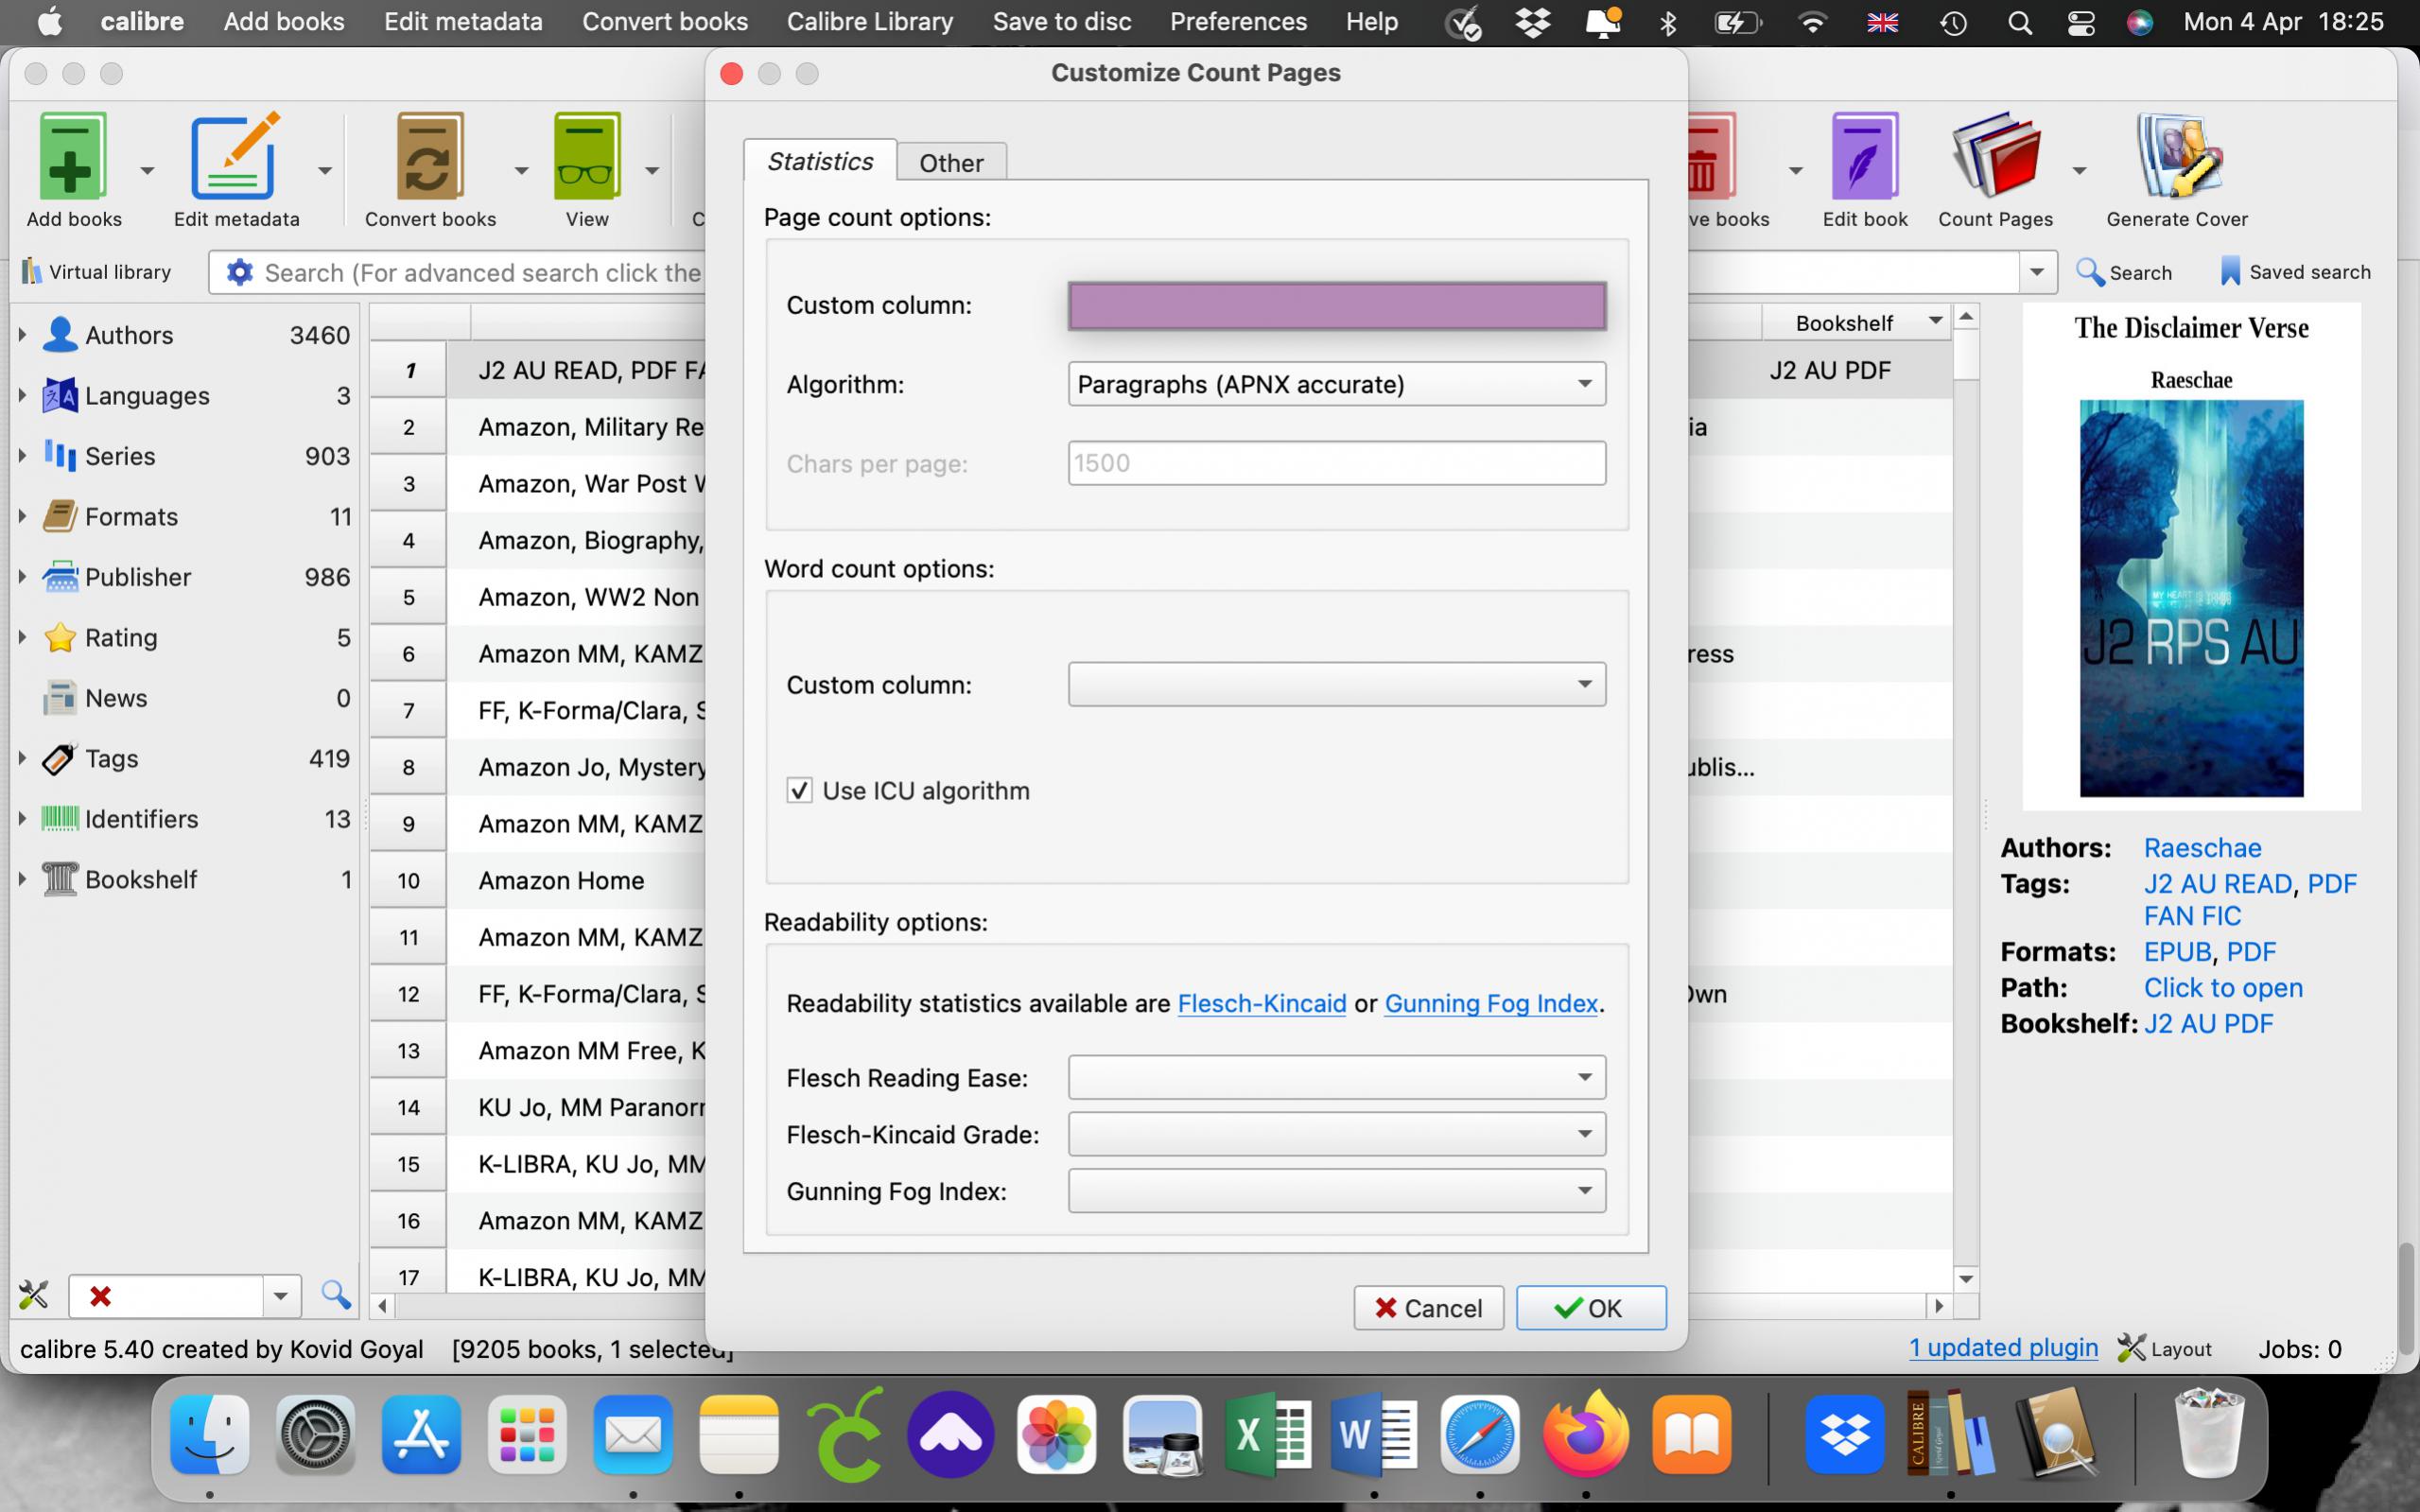Click the purple Page count Custom column field
Screen dimensions: 2420x1512
(x=1336, y=305)
